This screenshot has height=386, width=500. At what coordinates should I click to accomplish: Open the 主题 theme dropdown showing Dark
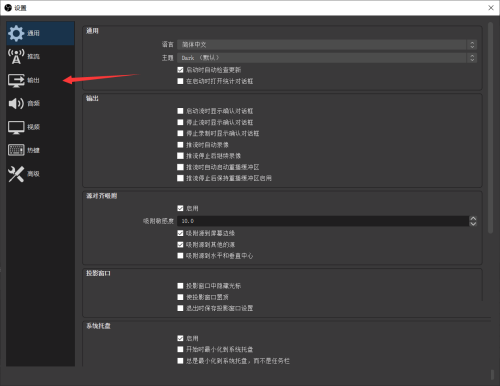click(x=327, y=58)
